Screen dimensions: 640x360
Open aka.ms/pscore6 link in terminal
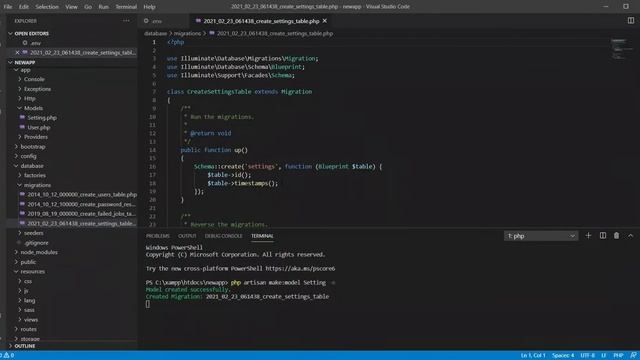tap(300, 269)
